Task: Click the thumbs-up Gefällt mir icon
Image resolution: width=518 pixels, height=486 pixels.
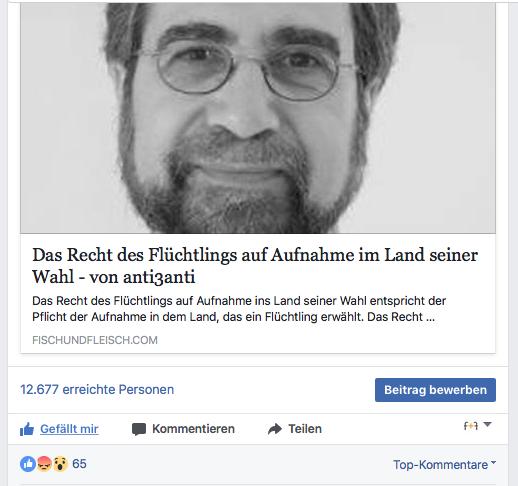Action: [x=27, y=429]
